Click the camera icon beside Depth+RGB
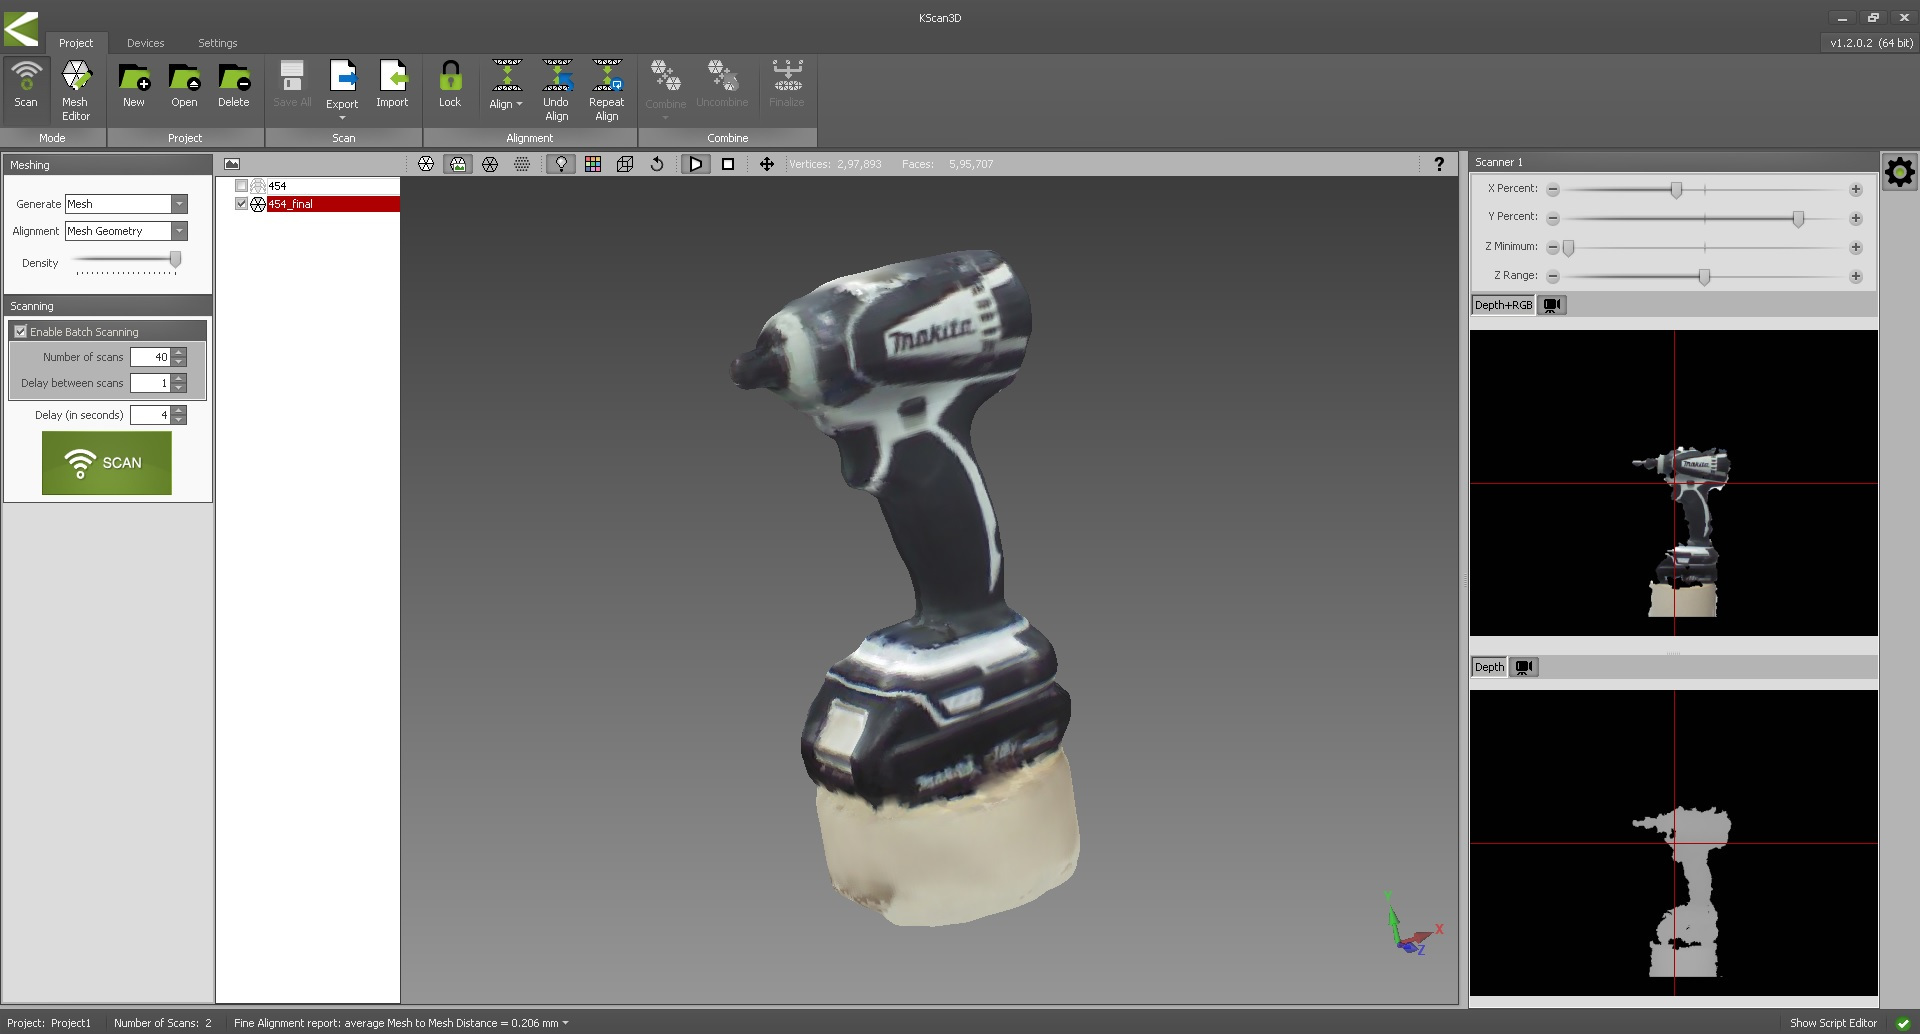 [x=1552, y=305]
